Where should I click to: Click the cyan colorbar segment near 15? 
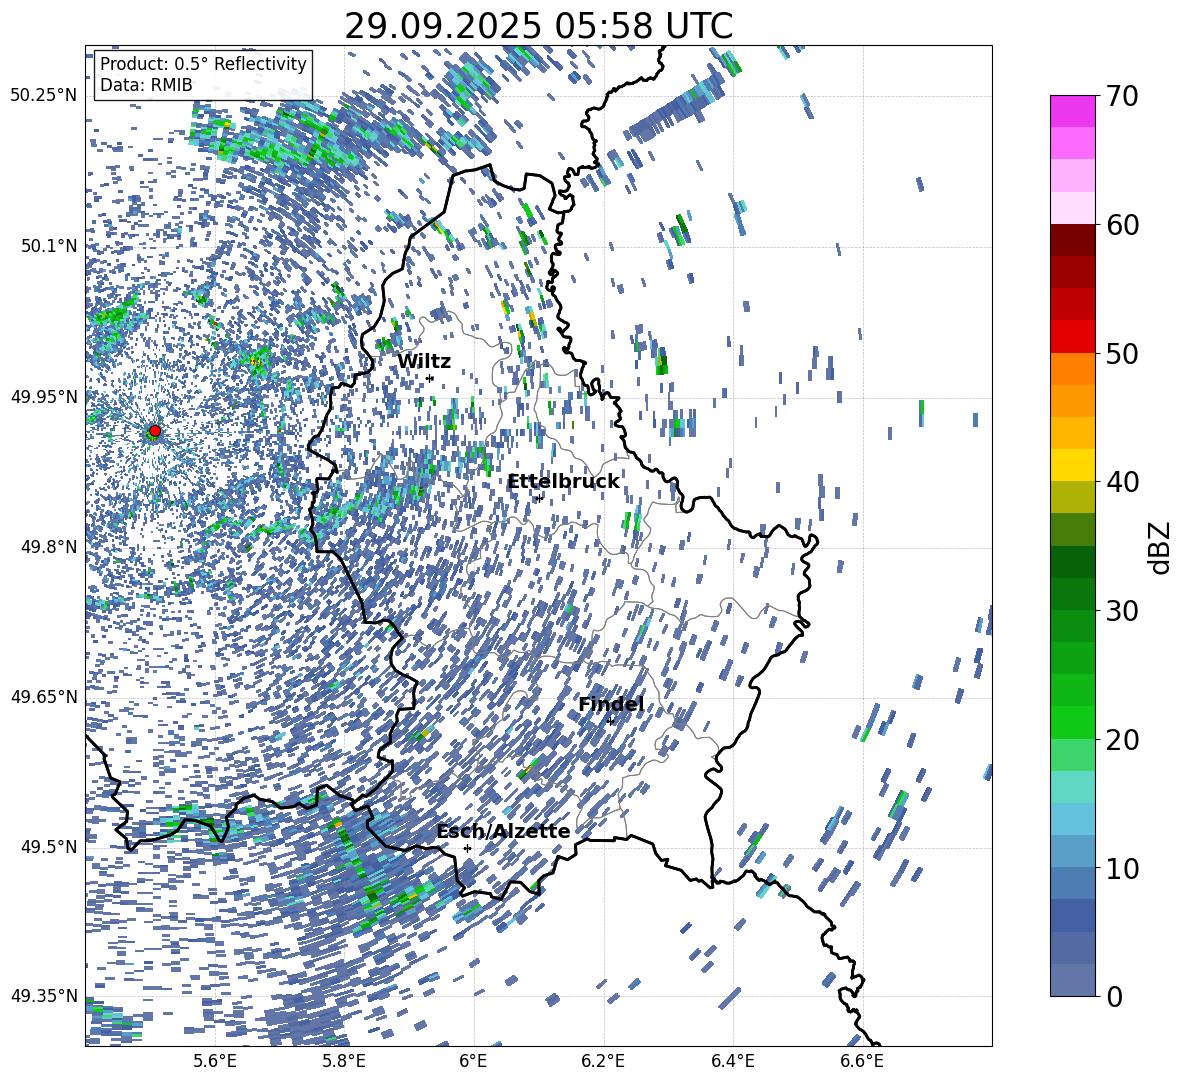tap(1072, 787)
